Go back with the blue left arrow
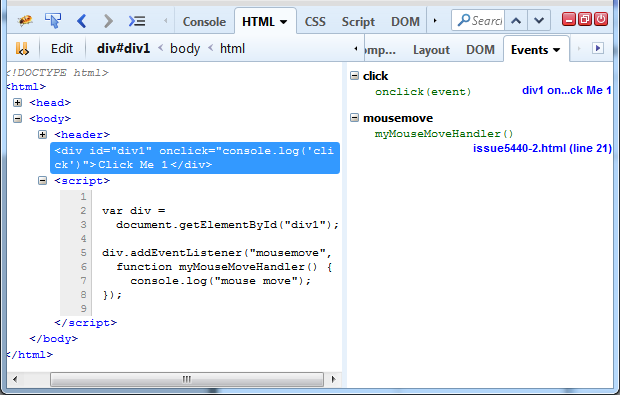 [x=81, y=21]
